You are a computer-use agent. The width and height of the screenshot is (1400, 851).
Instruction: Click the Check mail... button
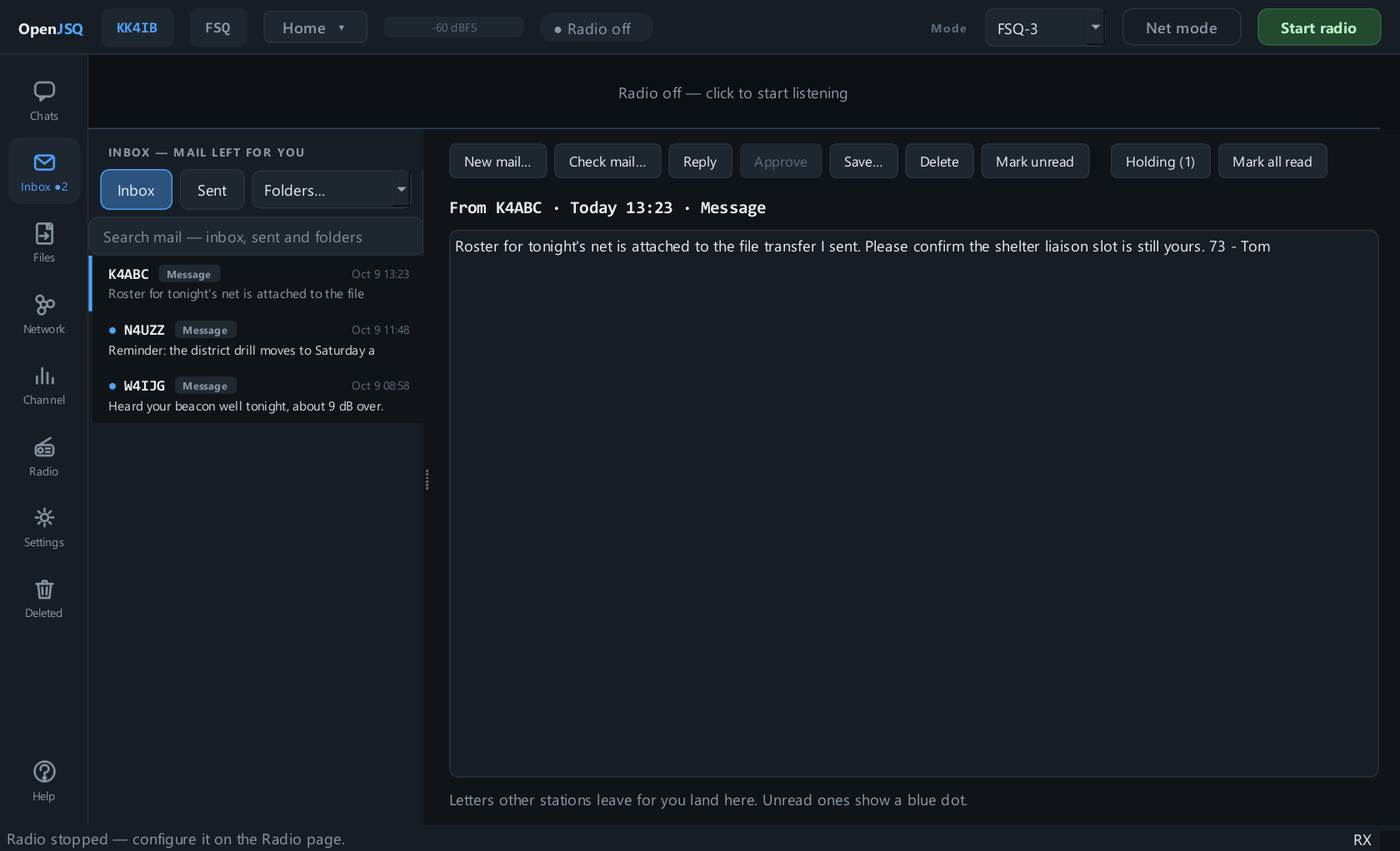(607, 161)
